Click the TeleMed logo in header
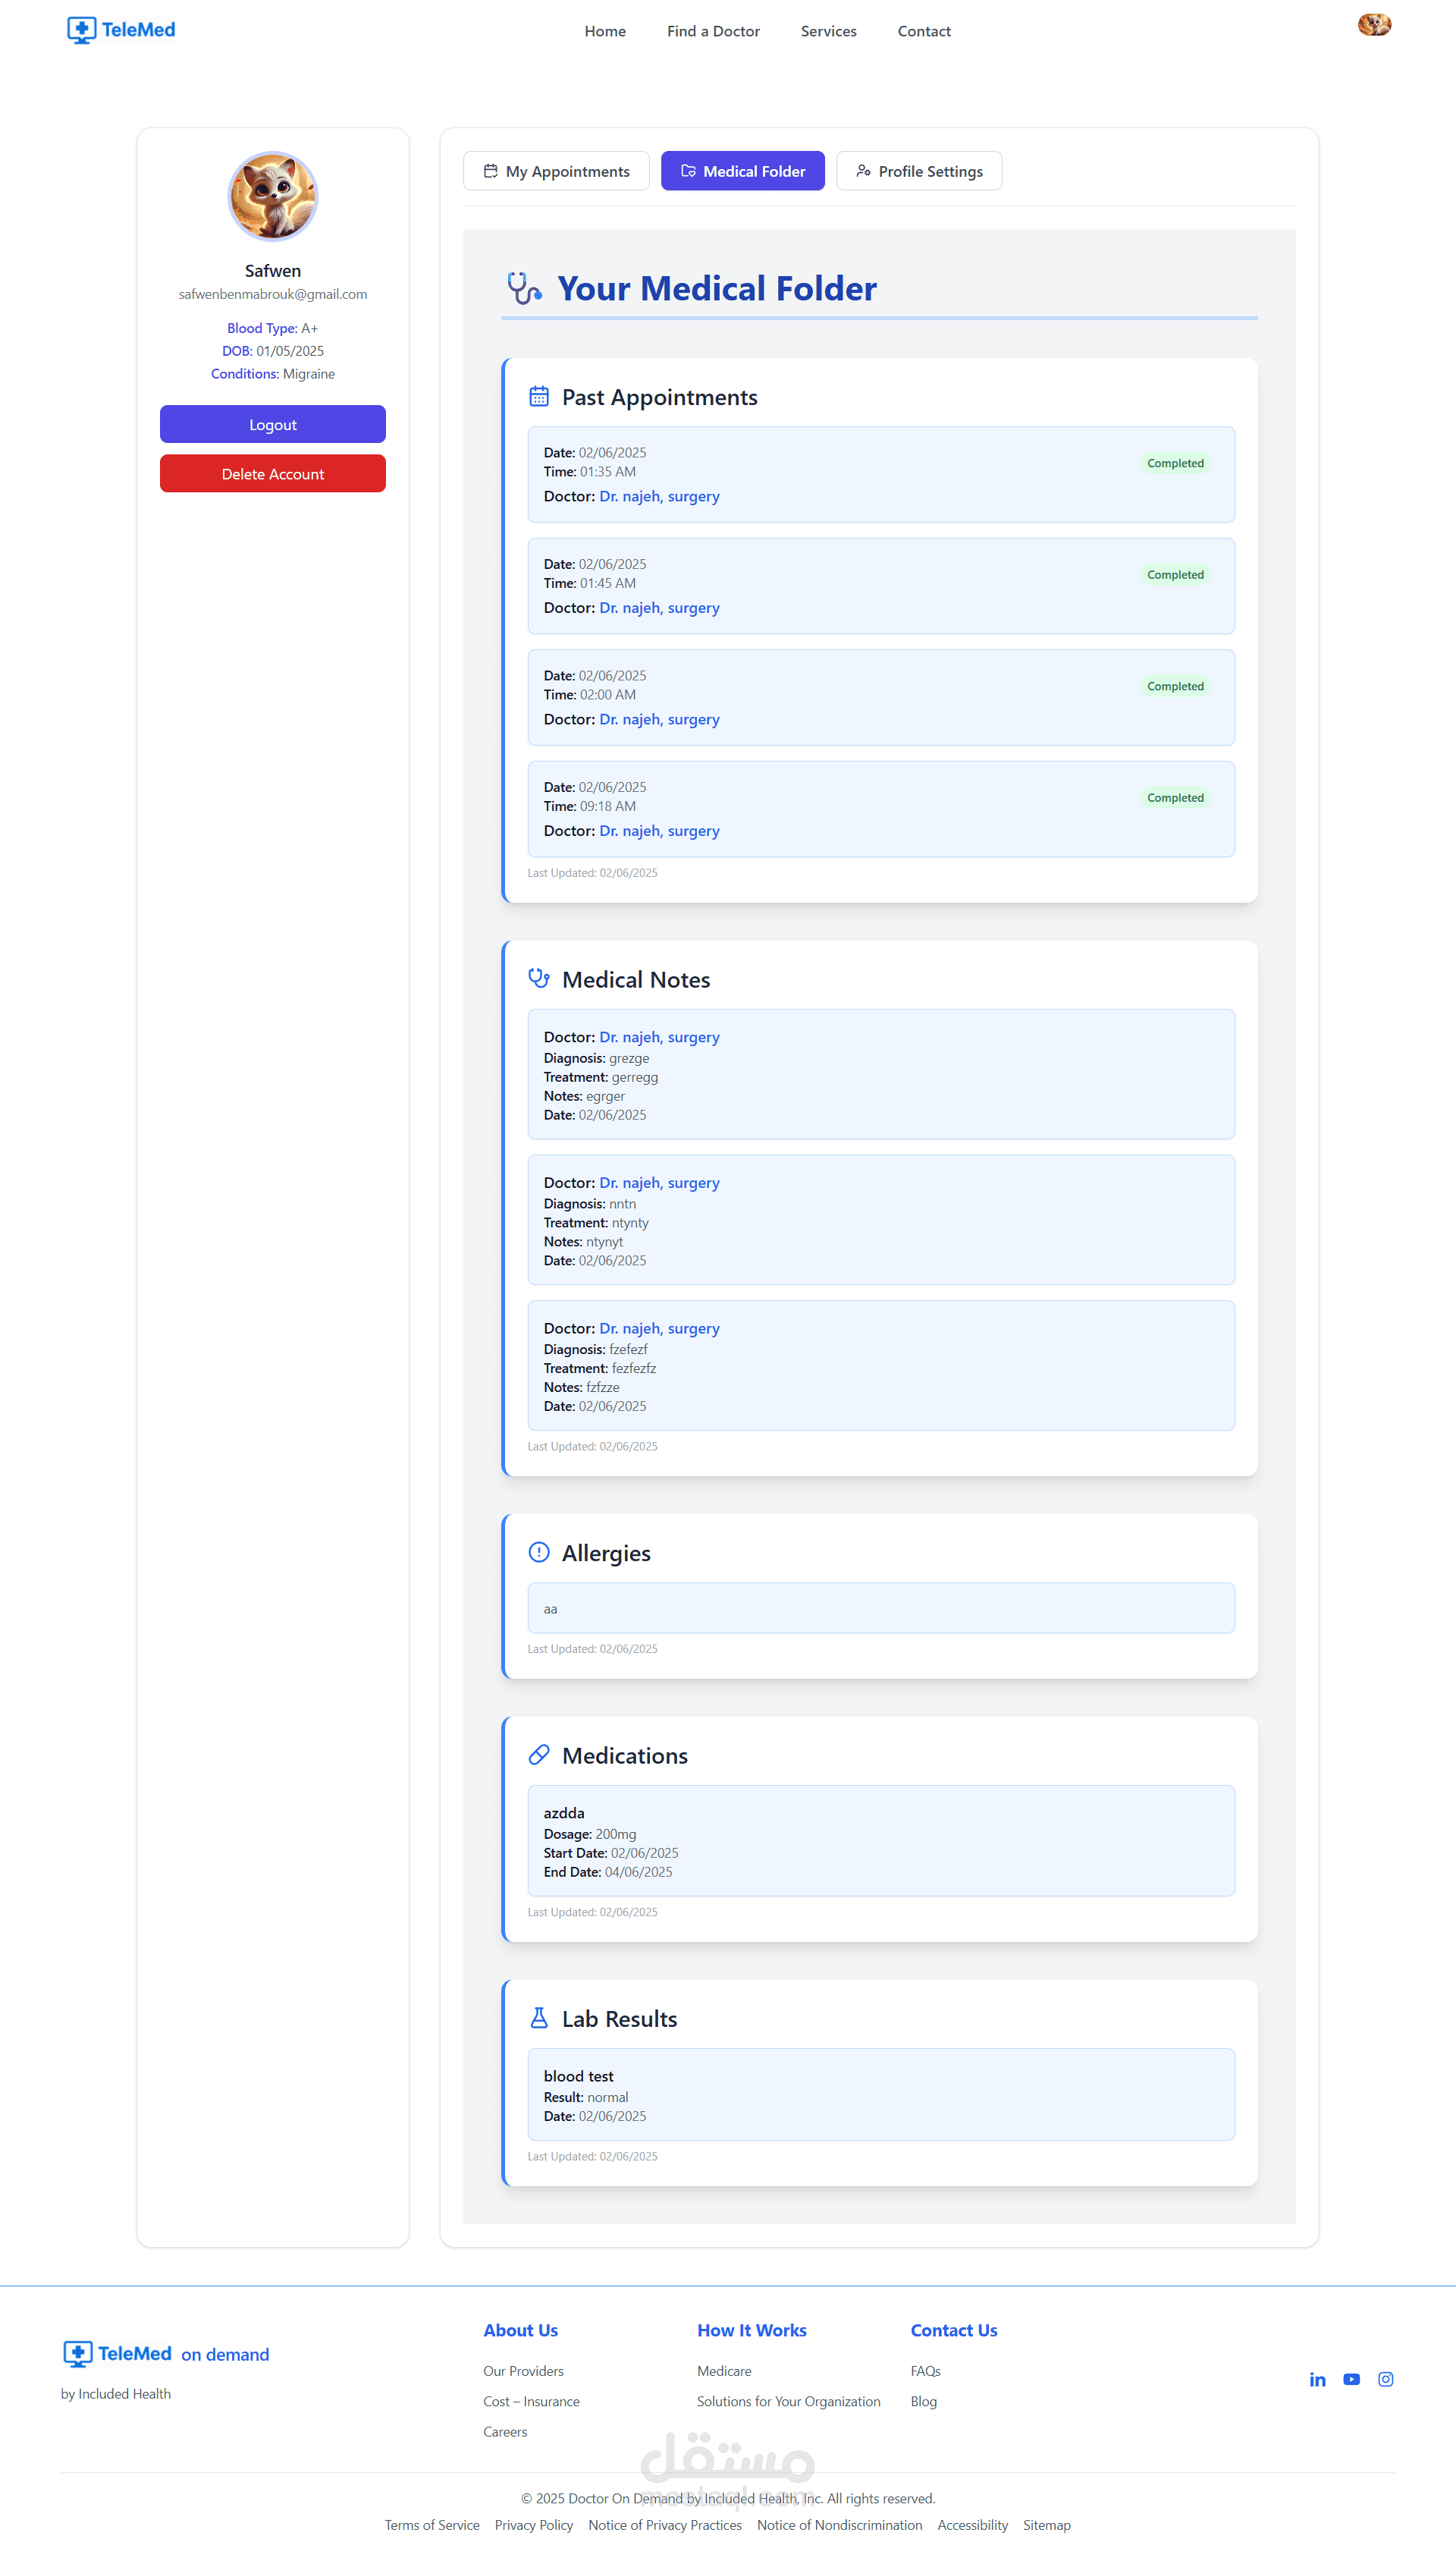The width and height of the screenshot is (1456, 2564). point(121,30)
